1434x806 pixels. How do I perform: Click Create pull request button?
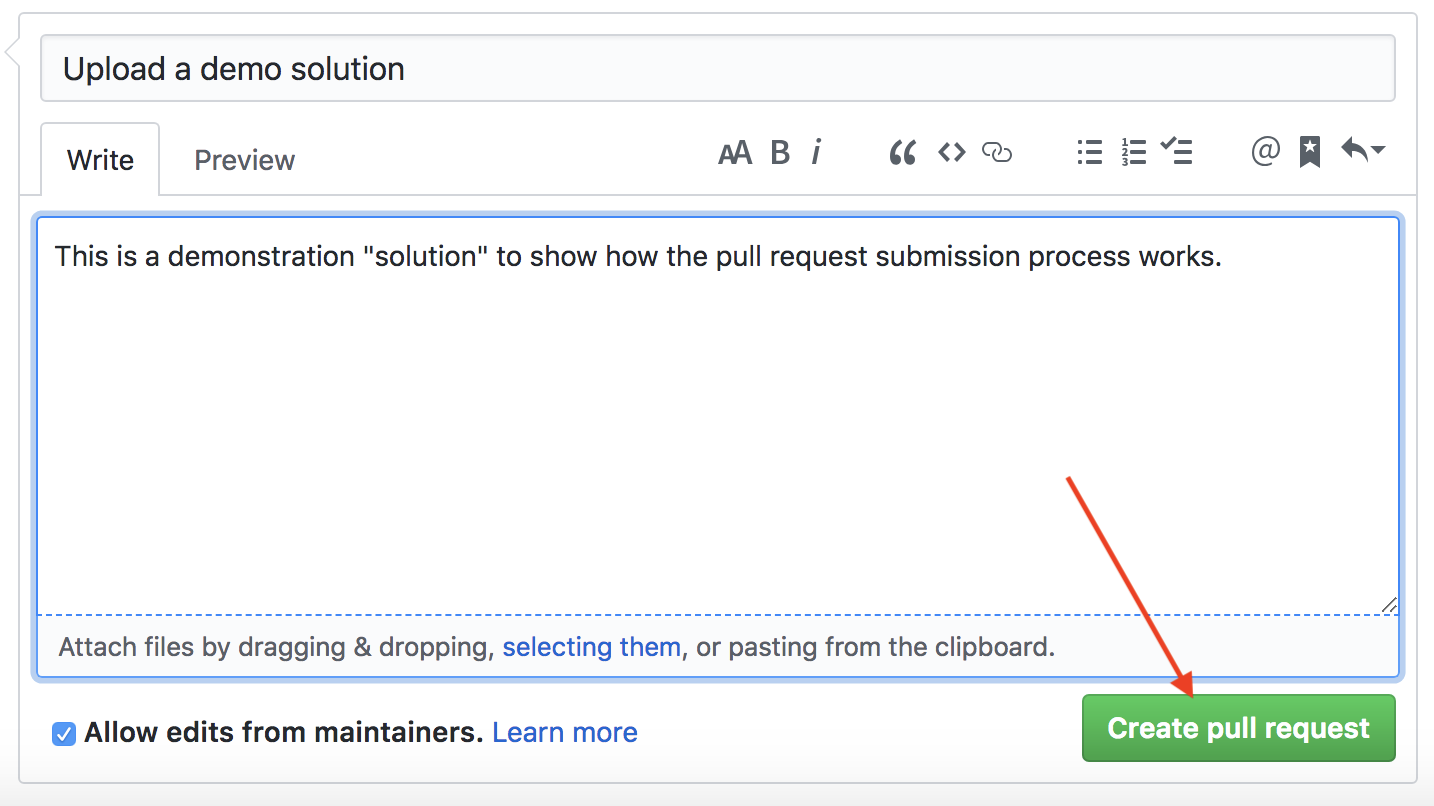click(1238, 728)
